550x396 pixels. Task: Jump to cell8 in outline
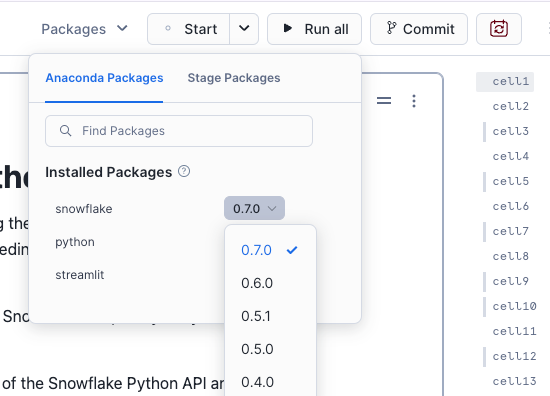point(510,256)
